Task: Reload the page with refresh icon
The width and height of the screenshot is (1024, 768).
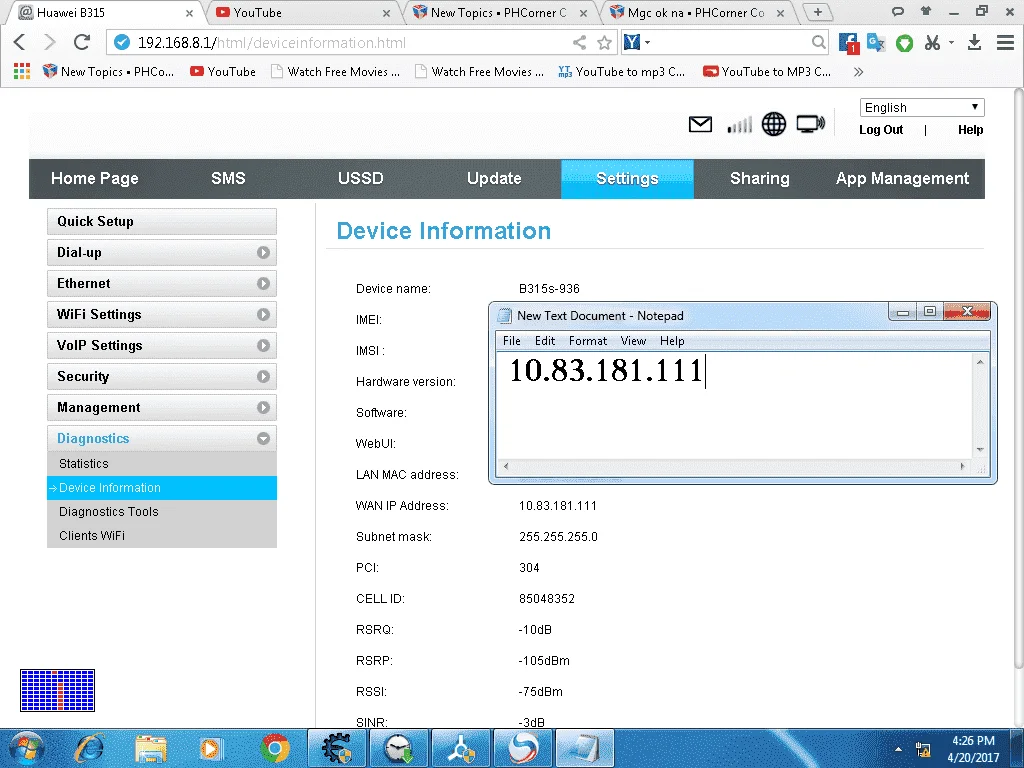Action: coord(82,42)
